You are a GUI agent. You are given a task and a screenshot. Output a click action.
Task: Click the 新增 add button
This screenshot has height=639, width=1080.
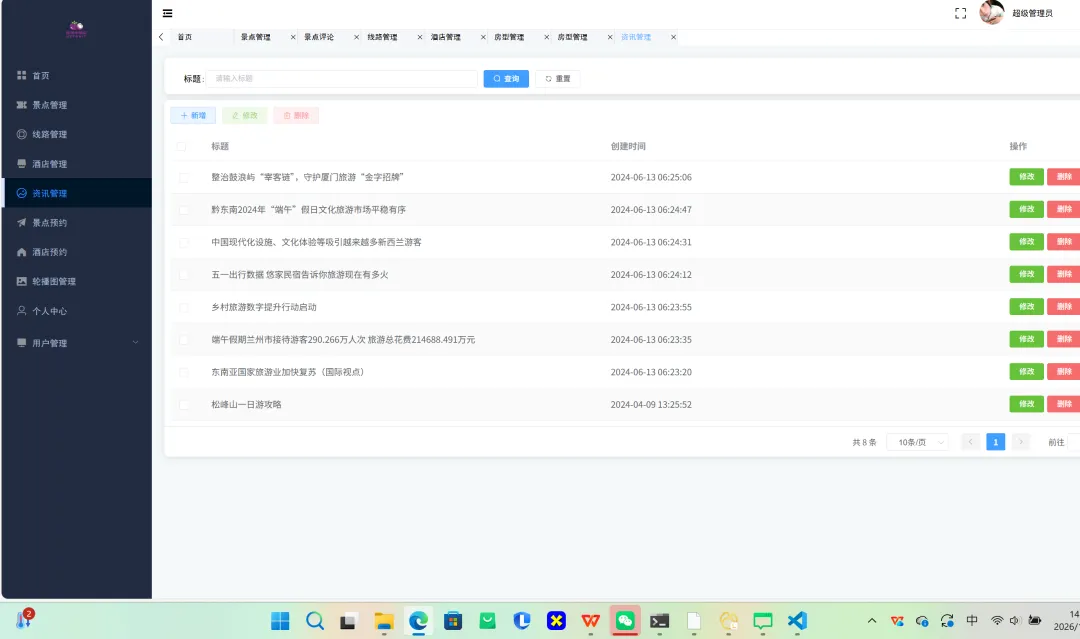click(193, 116)
